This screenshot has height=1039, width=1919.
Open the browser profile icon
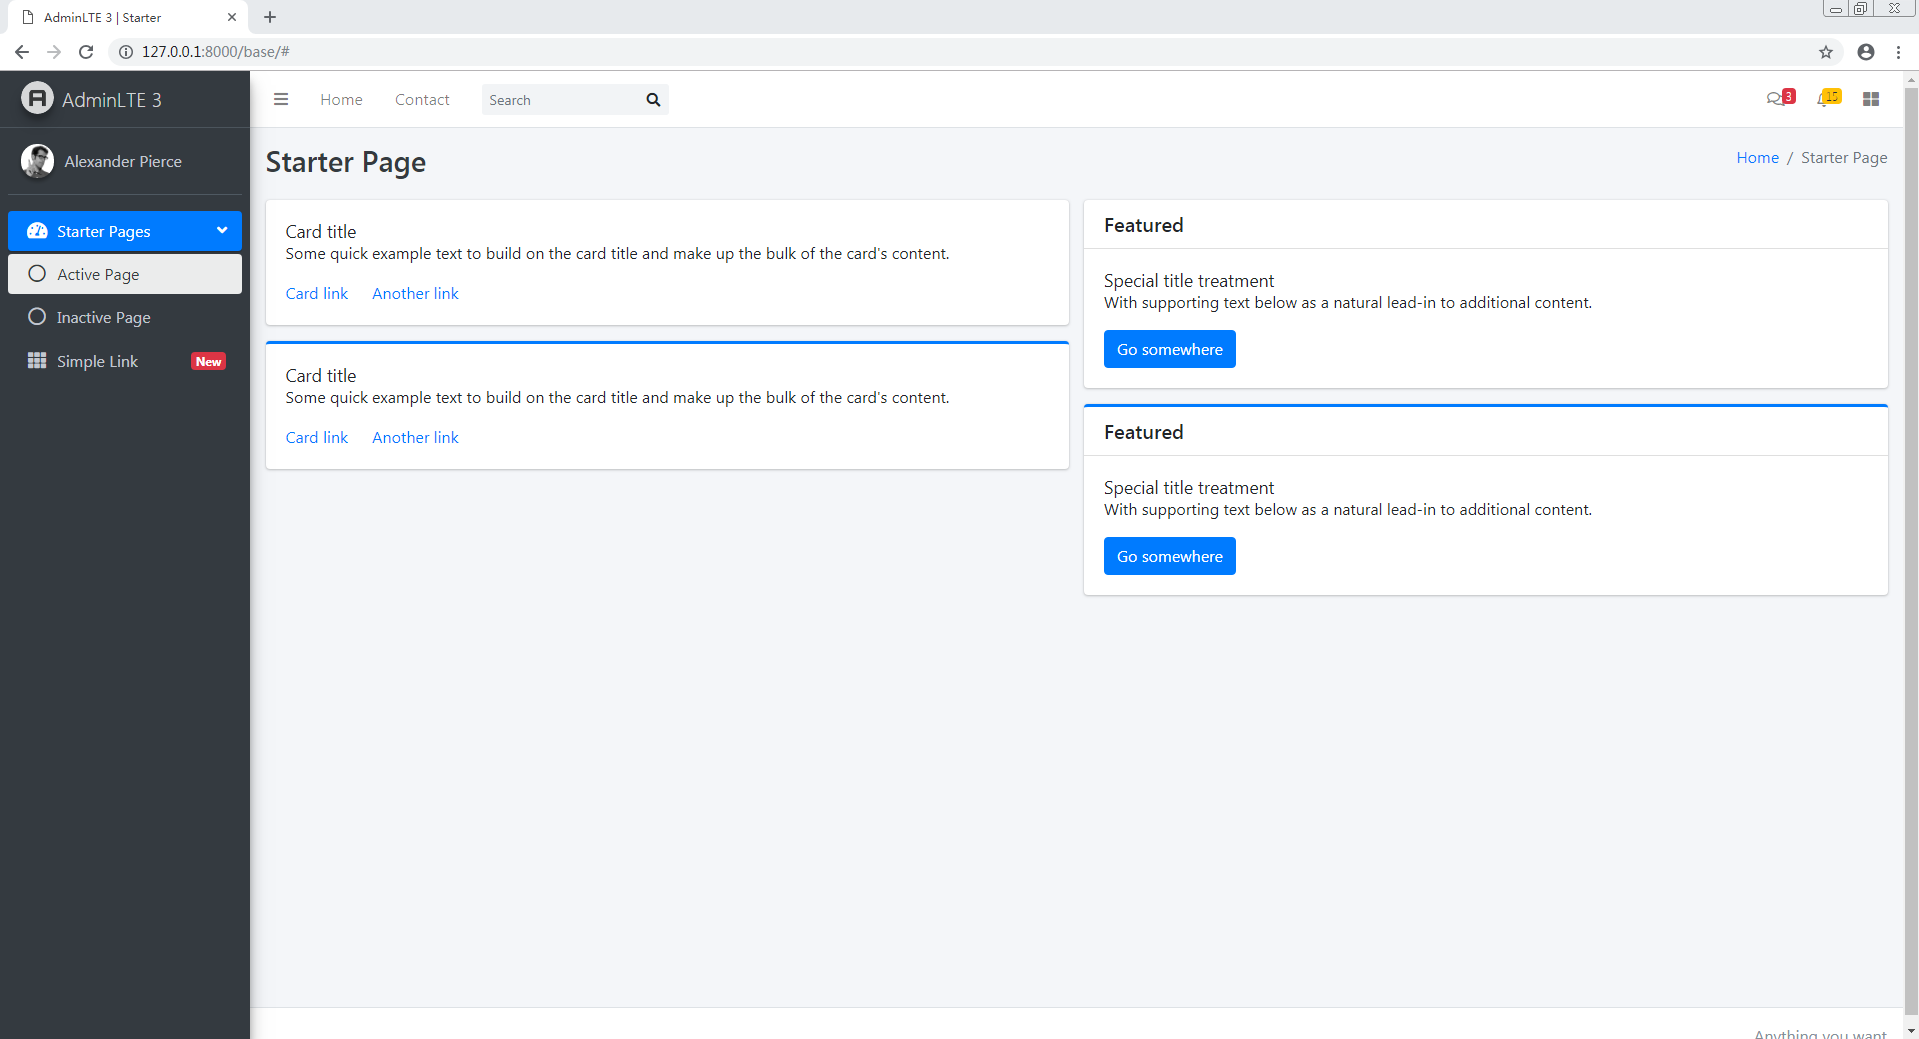tap(1866, 52)
